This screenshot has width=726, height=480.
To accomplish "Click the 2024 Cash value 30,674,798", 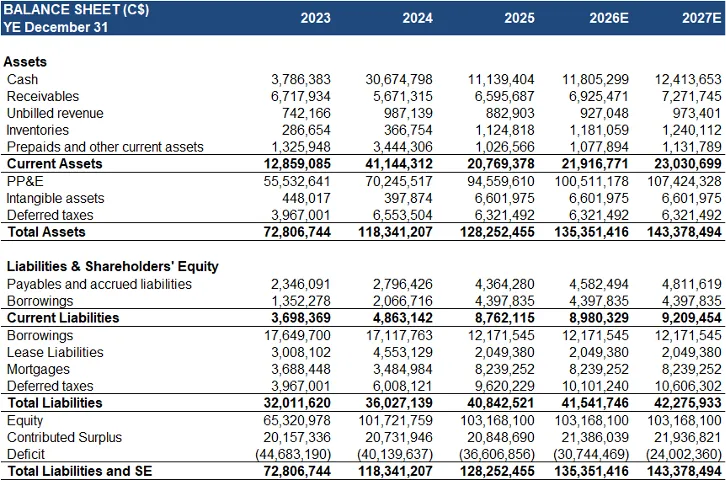I will pyautogui.click(x=399, y=79).
